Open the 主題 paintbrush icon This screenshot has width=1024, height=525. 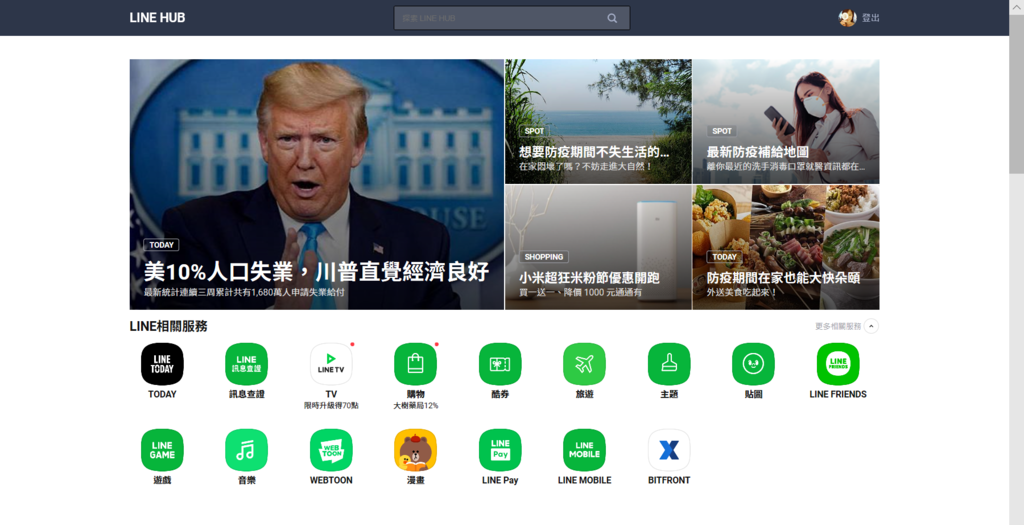click(x=669, y=364)
